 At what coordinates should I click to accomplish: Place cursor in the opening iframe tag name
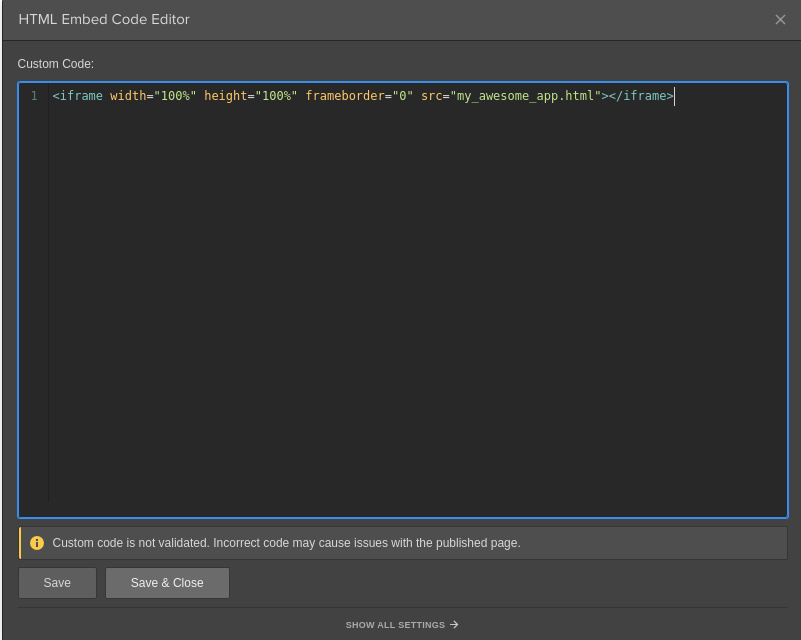pos(81,96)
